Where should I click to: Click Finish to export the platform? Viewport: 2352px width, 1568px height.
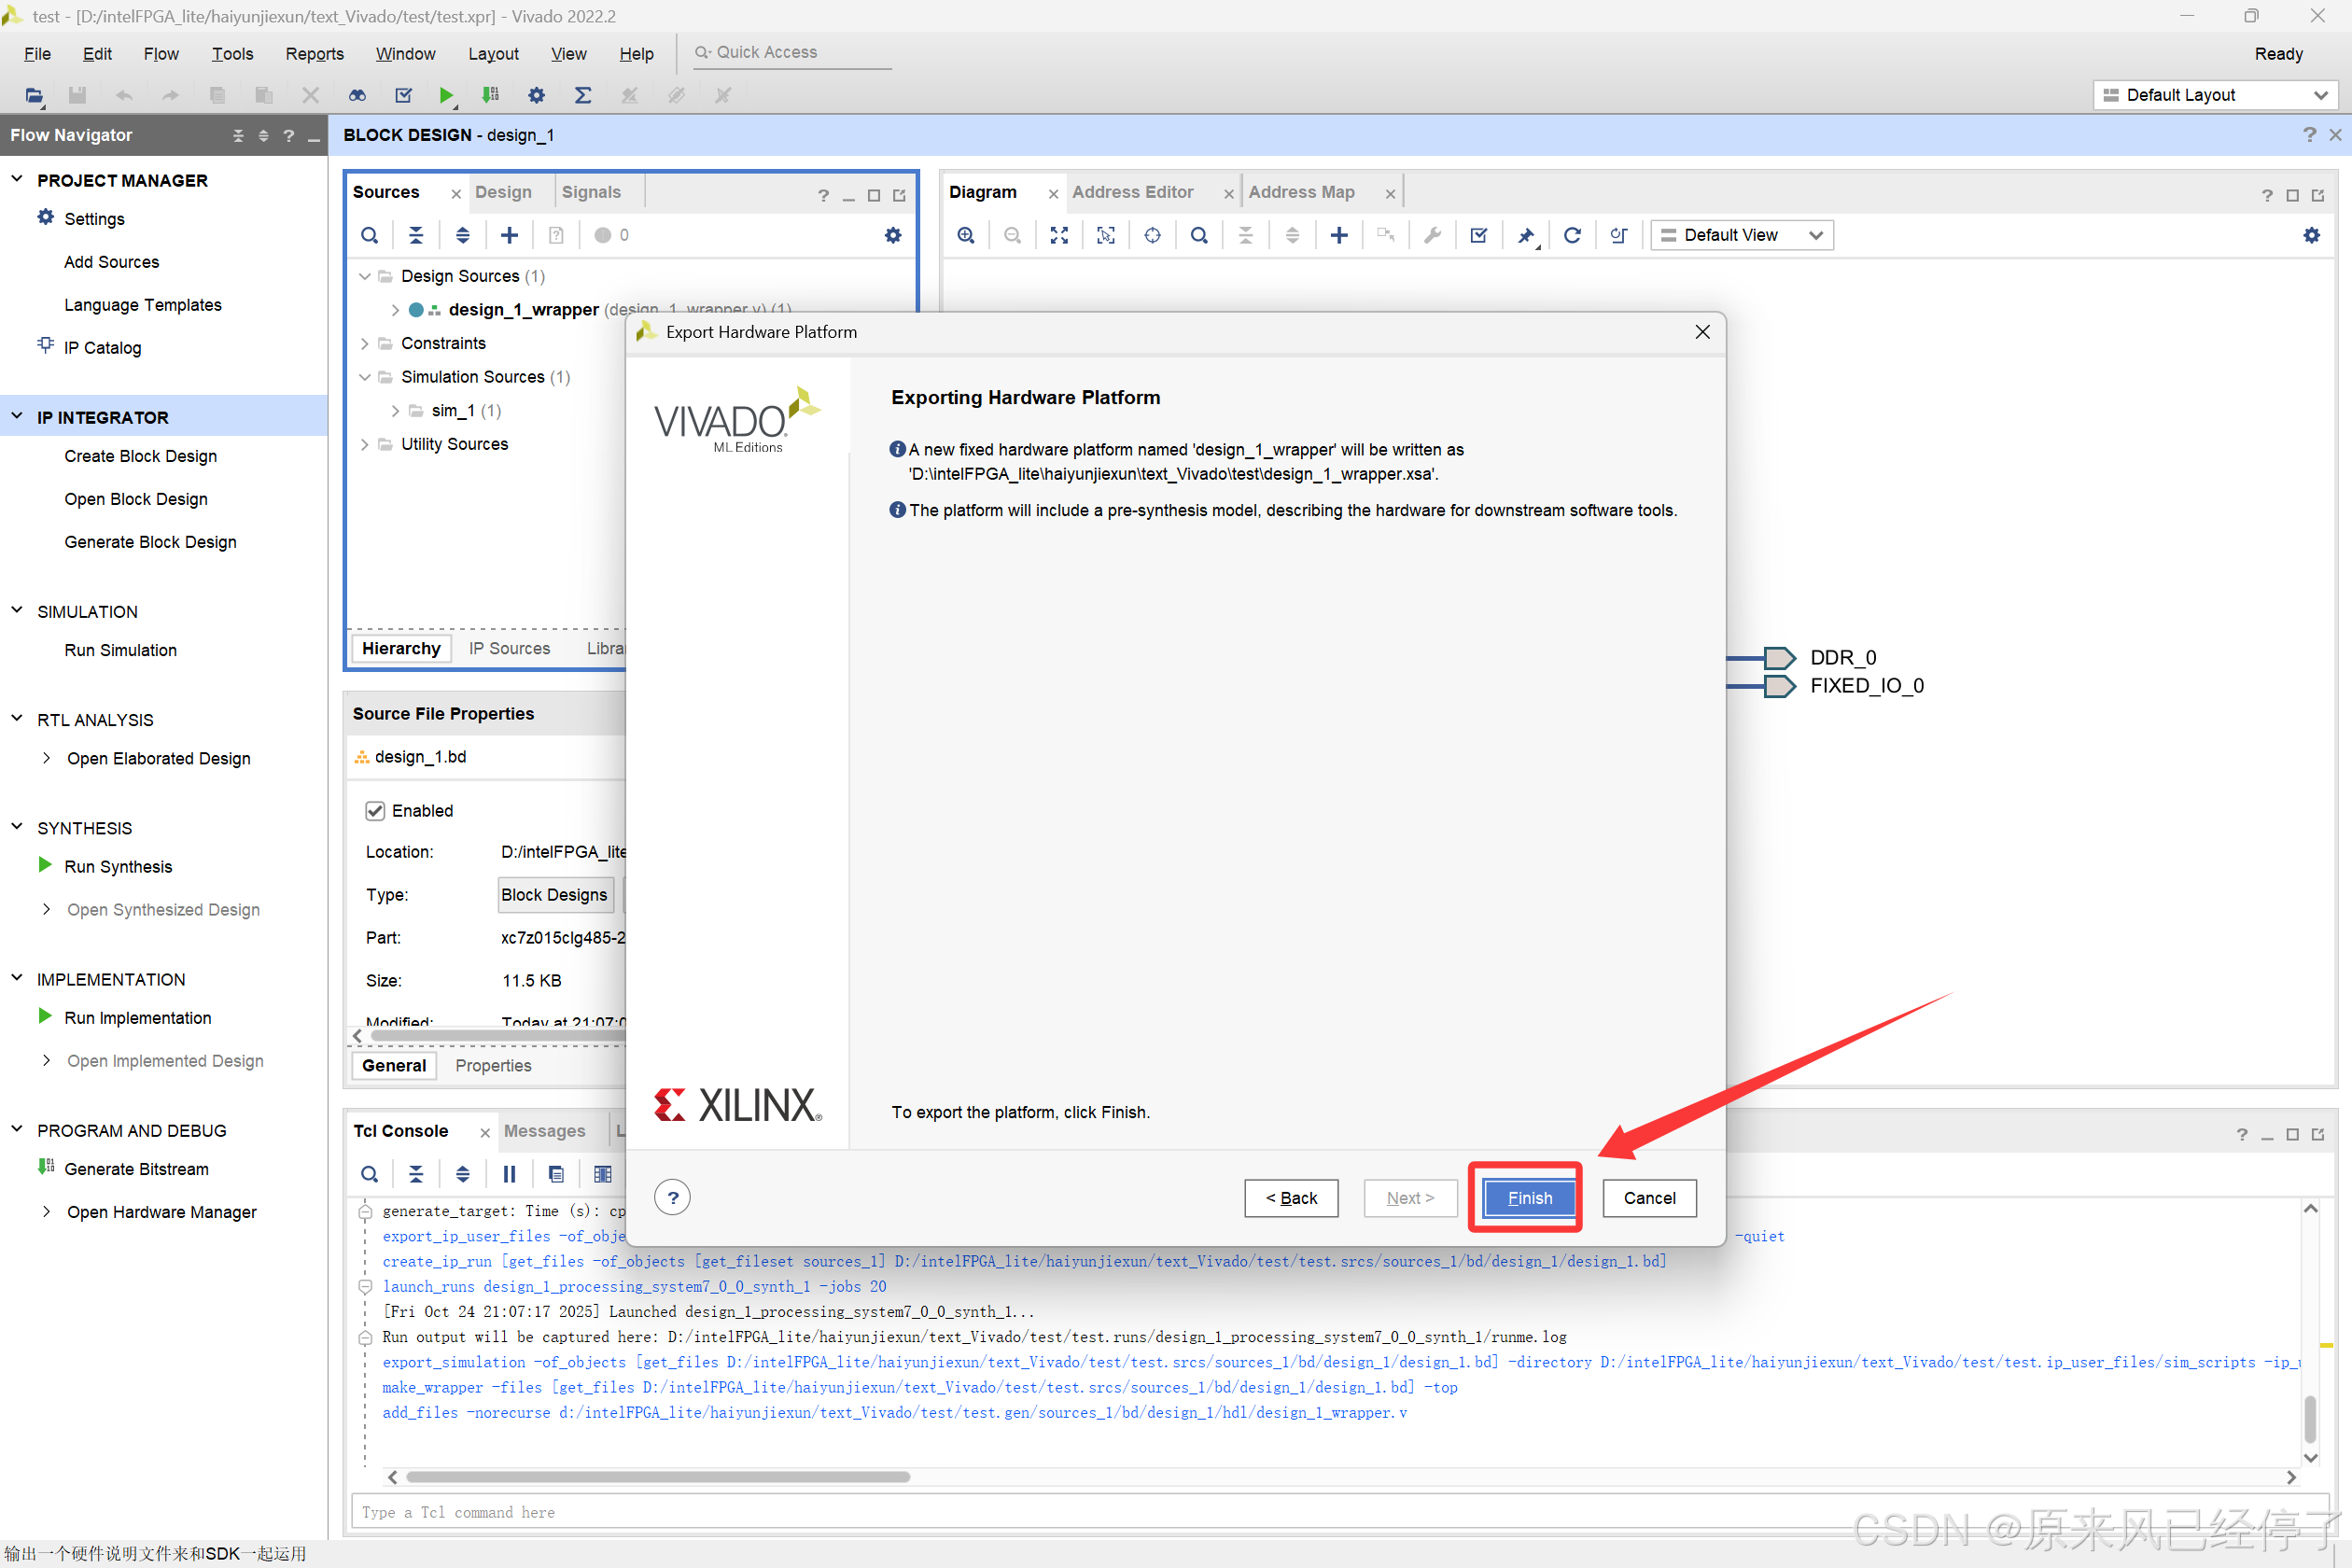click(x=1528, y=1197)
